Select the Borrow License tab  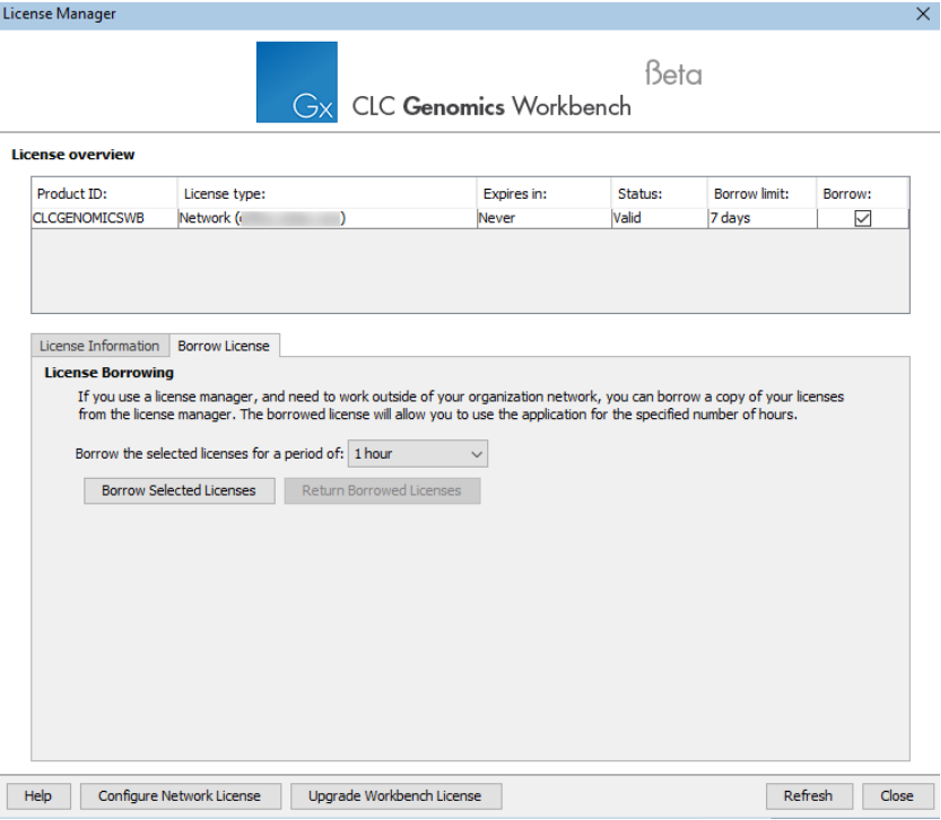tap(224, 346)
